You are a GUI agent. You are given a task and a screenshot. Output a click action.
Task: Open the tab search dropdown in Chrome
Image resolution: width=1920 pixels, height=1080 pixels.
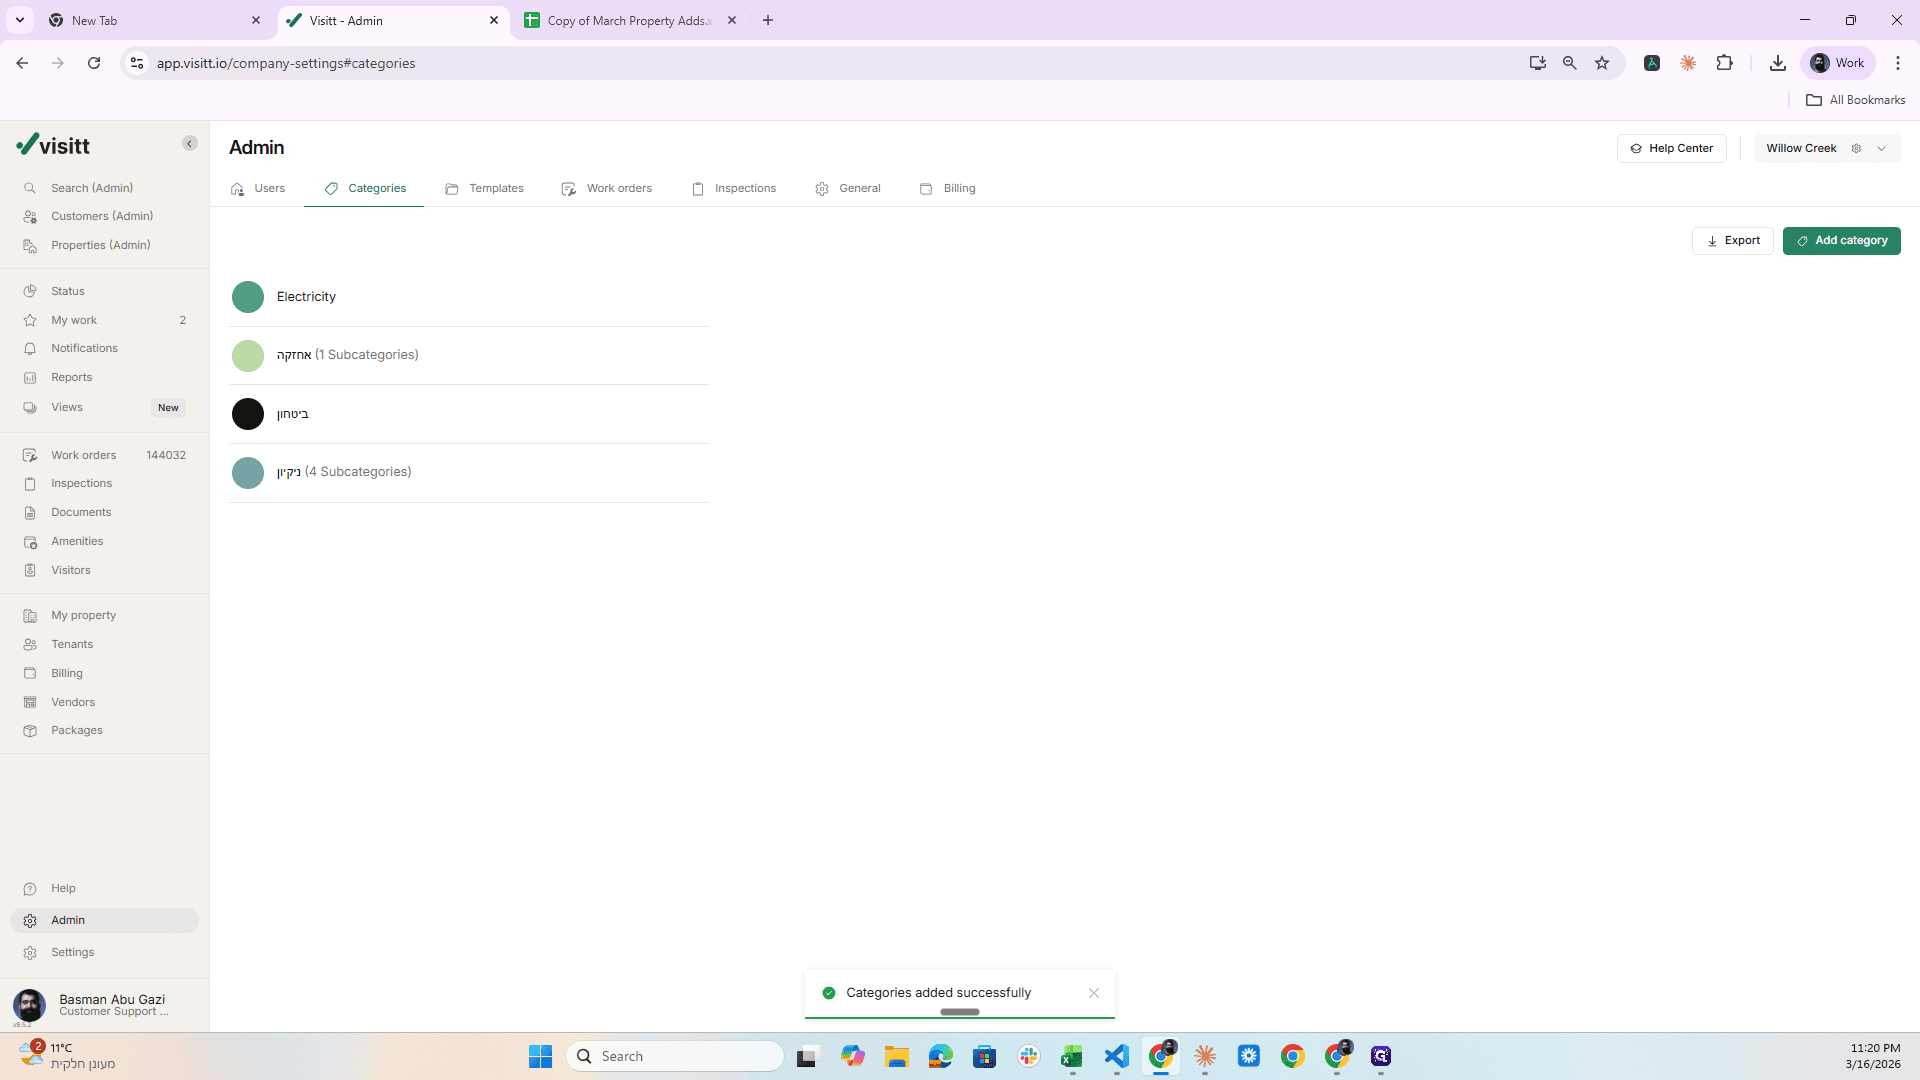click(x=20, y=20)
